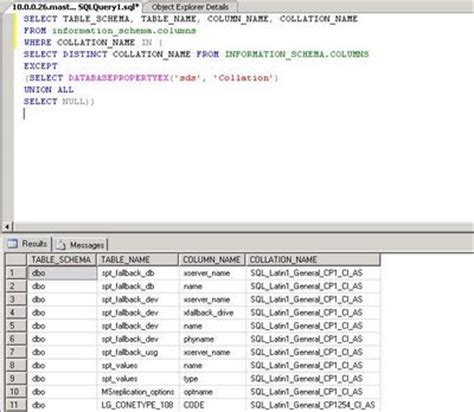
Task: Select row header 5
Action: [x=16, y=326]
